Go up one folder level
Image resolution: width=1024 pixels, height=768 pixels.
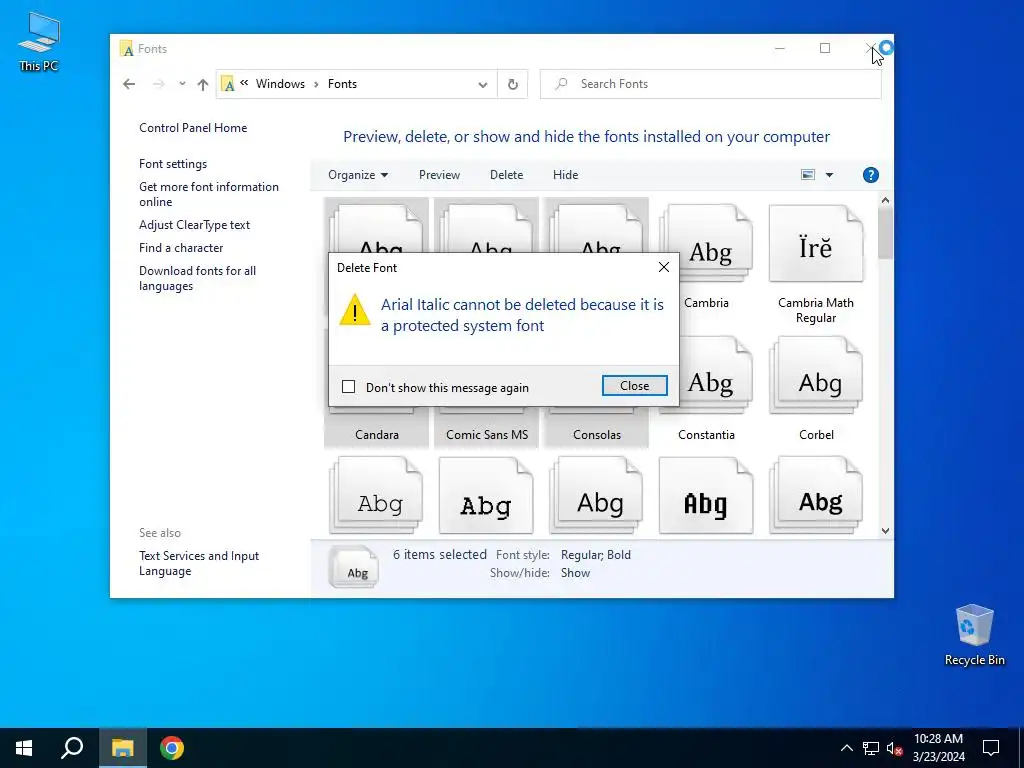point(203,84)
